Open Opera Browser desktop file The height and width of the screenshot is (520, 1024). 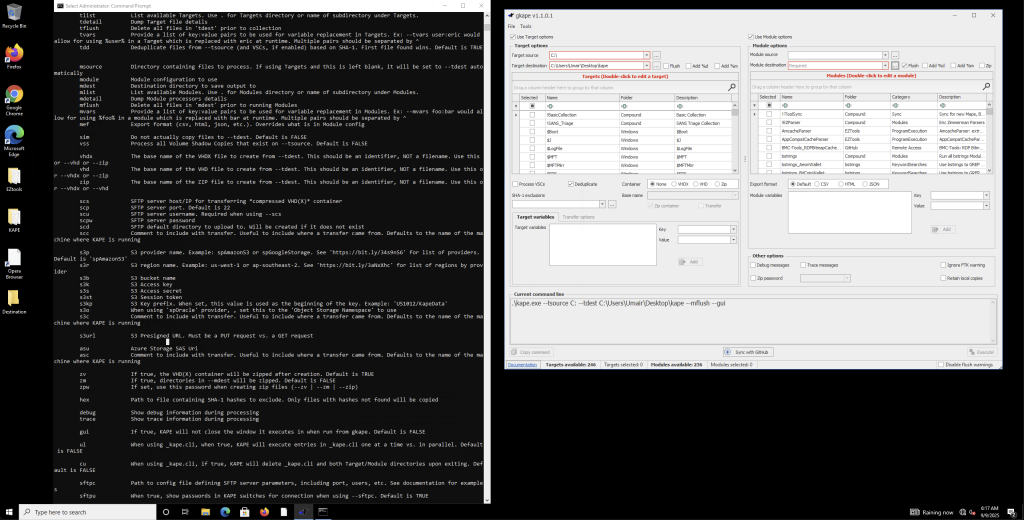pyautogui.click(x=14, y=264)
